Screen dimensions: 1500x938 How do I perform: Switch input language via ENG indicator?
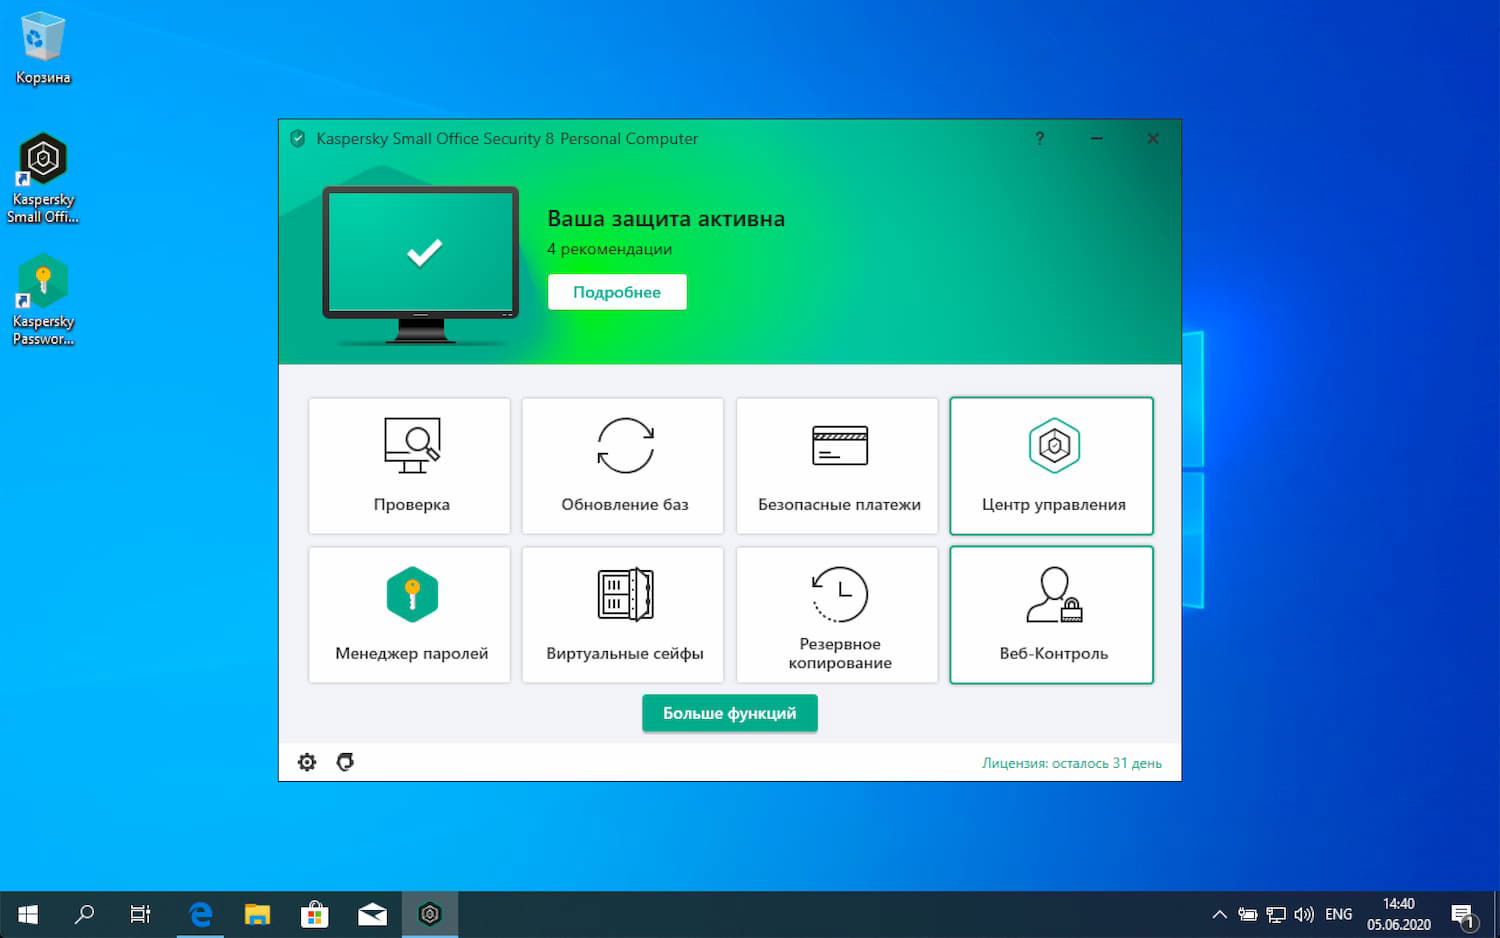coord(1337,913)
